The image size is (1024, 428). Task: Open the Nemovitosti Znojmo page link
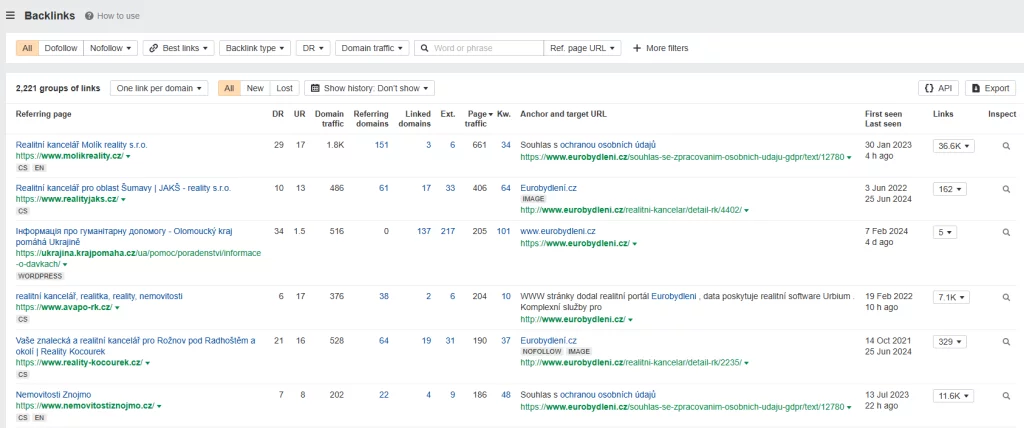click(54, 395)
